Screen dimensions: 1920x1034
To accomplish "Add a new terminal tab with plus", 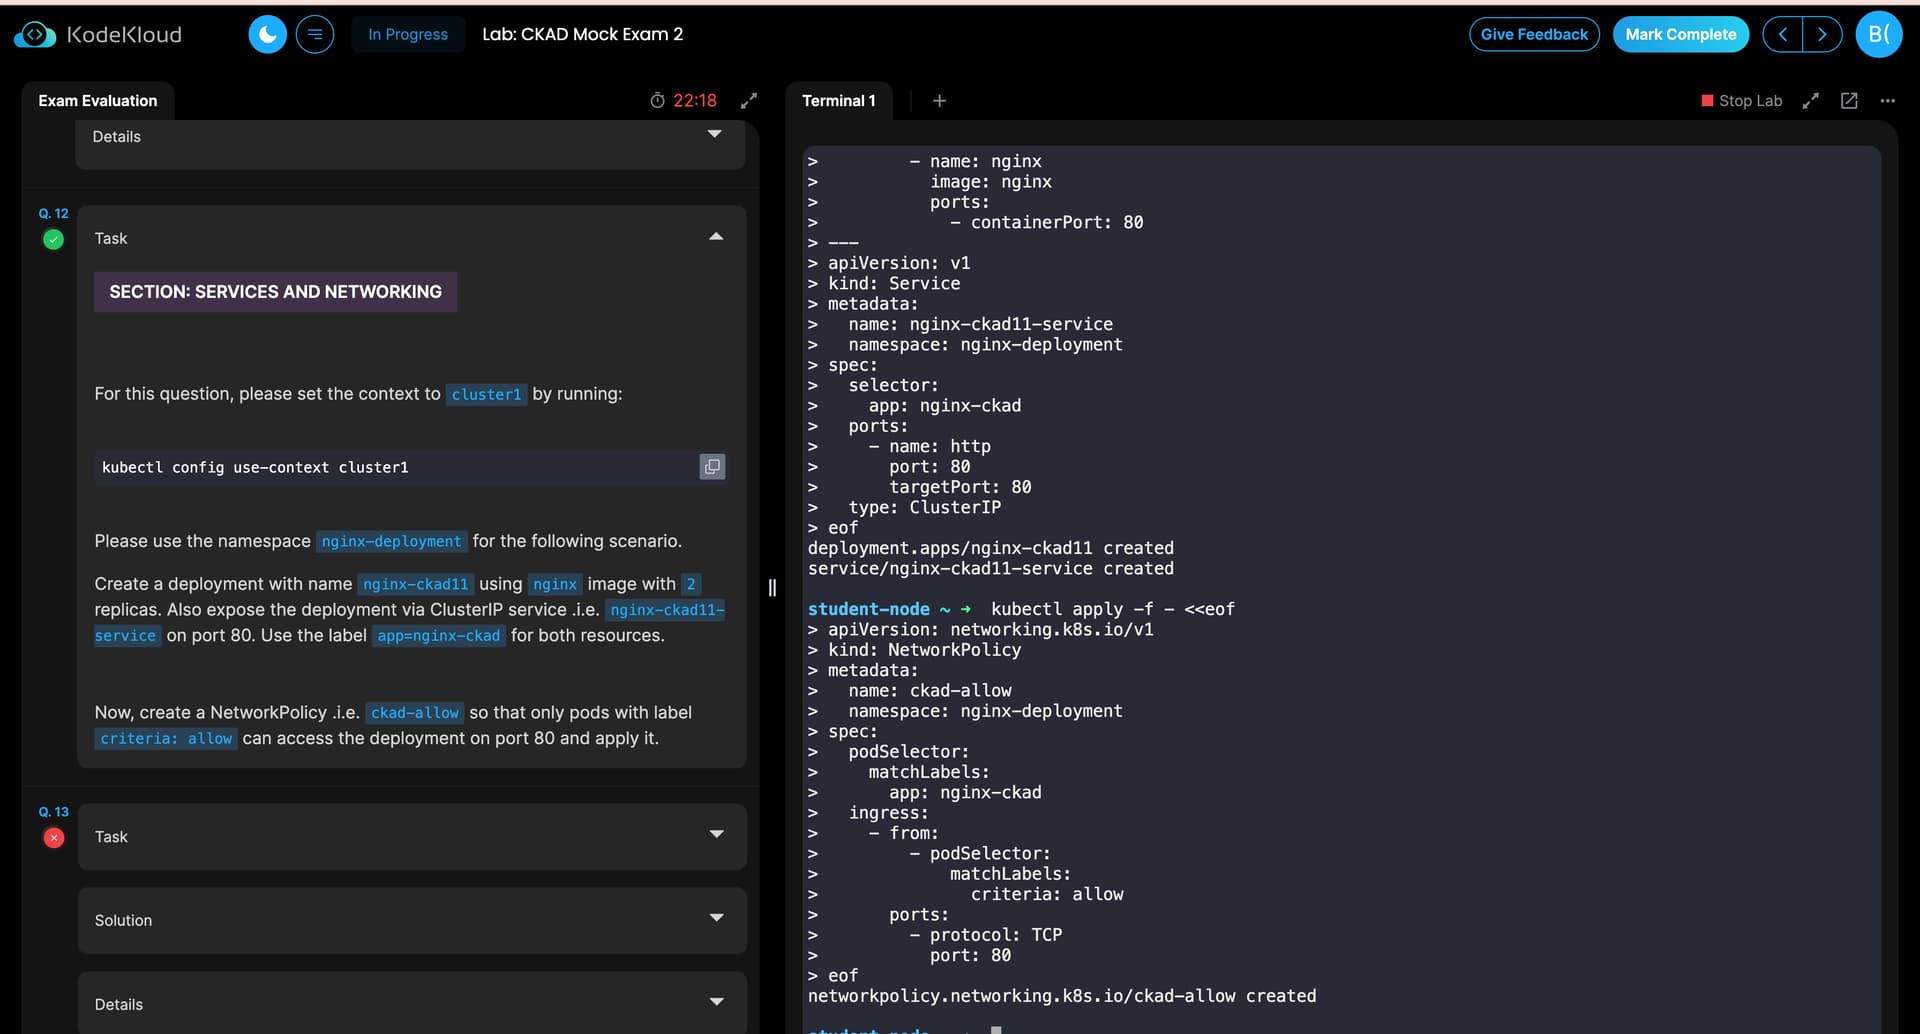I will click(939, 101).
